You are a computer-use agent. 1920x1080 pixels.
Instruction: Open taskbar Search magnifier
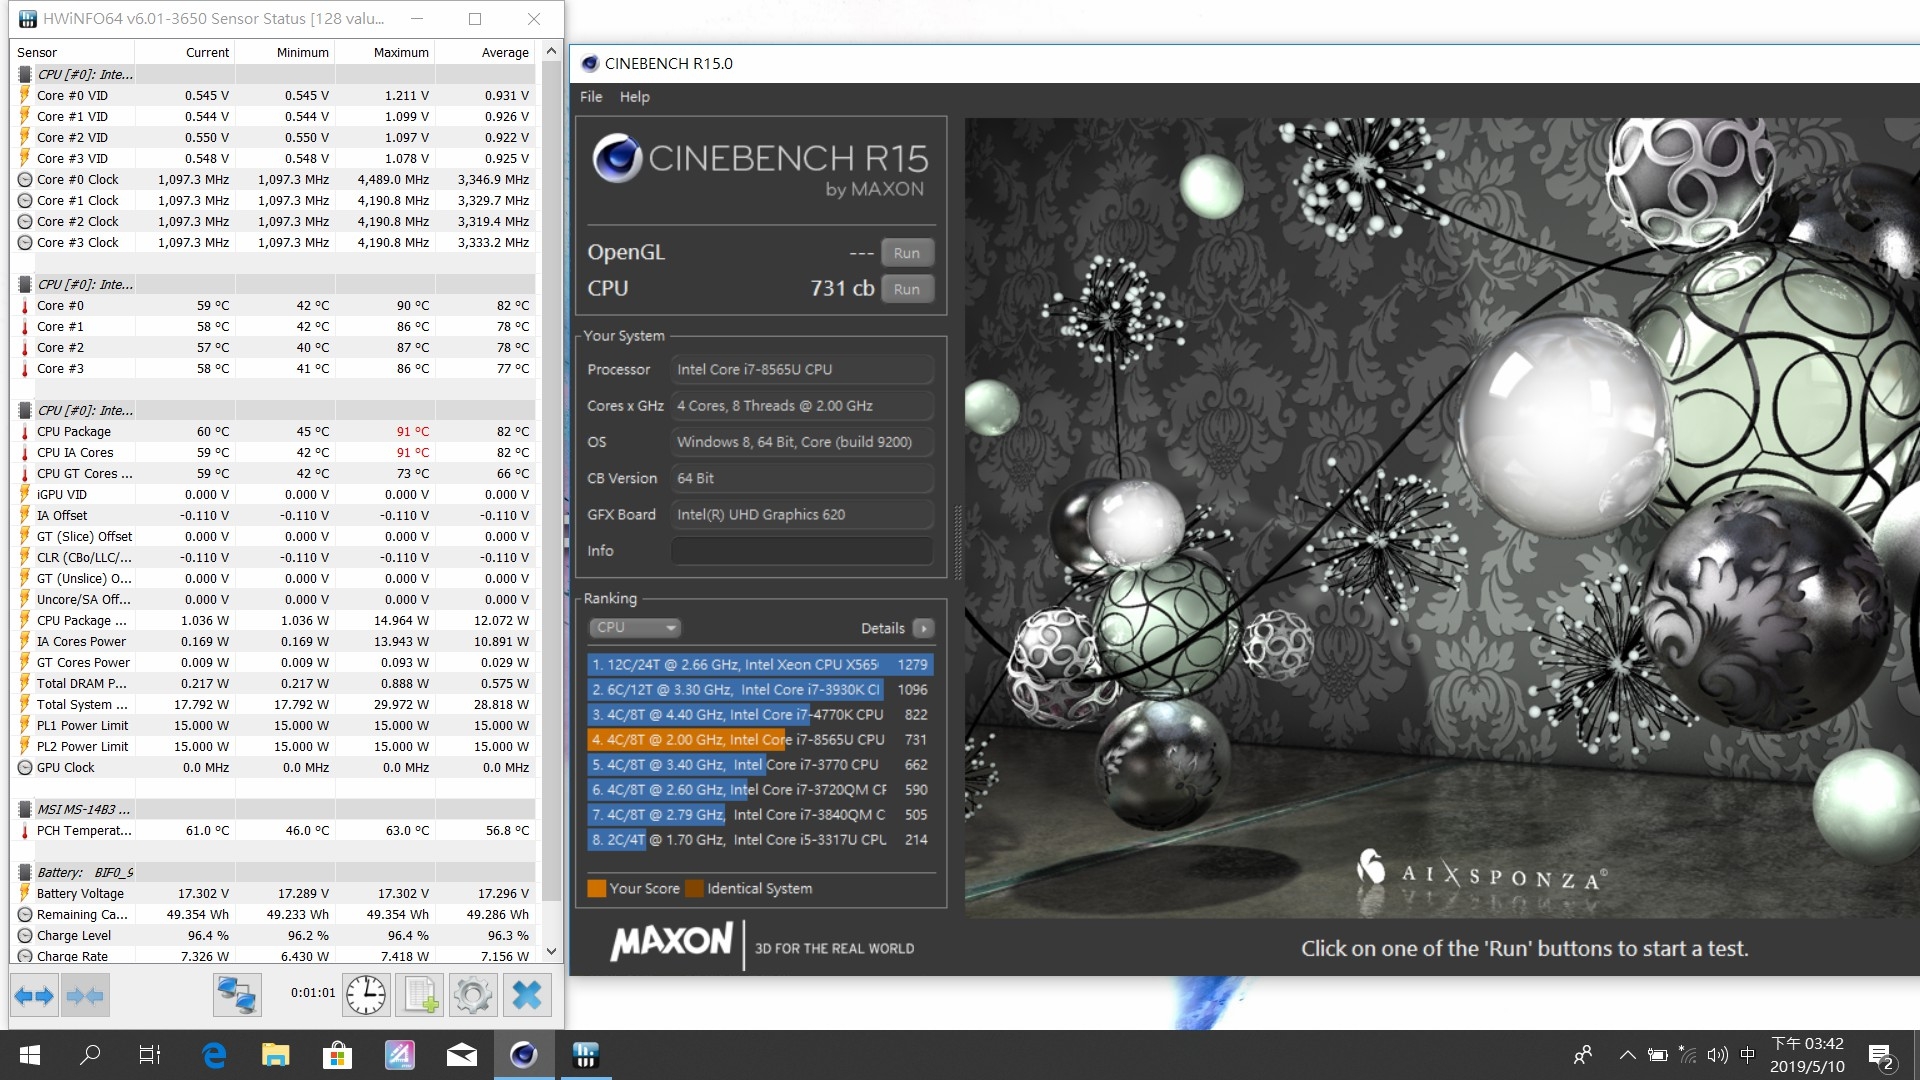(x=90, y=1055)
